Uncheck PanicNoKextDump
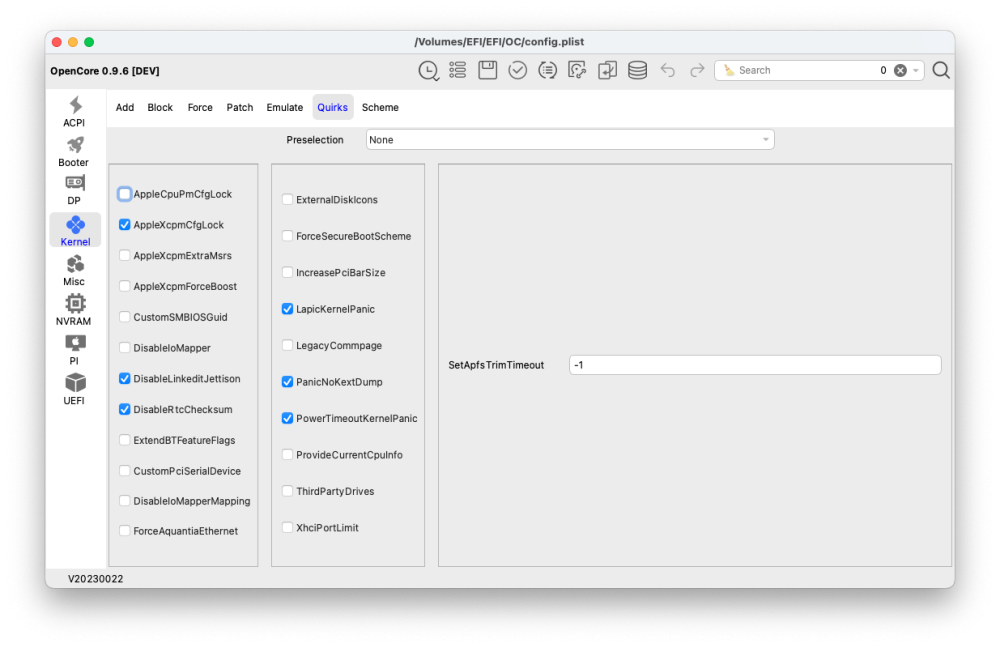Image resolution: width=1000 pixels, height=648 pixels. (x=287, y=381)
